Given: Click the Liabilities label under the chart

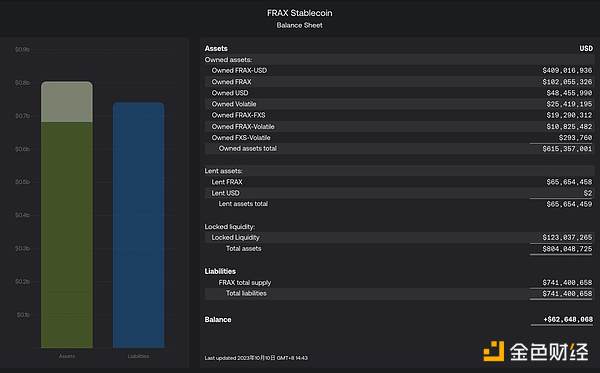Looking at the screenshot, I should coord(139,356).
